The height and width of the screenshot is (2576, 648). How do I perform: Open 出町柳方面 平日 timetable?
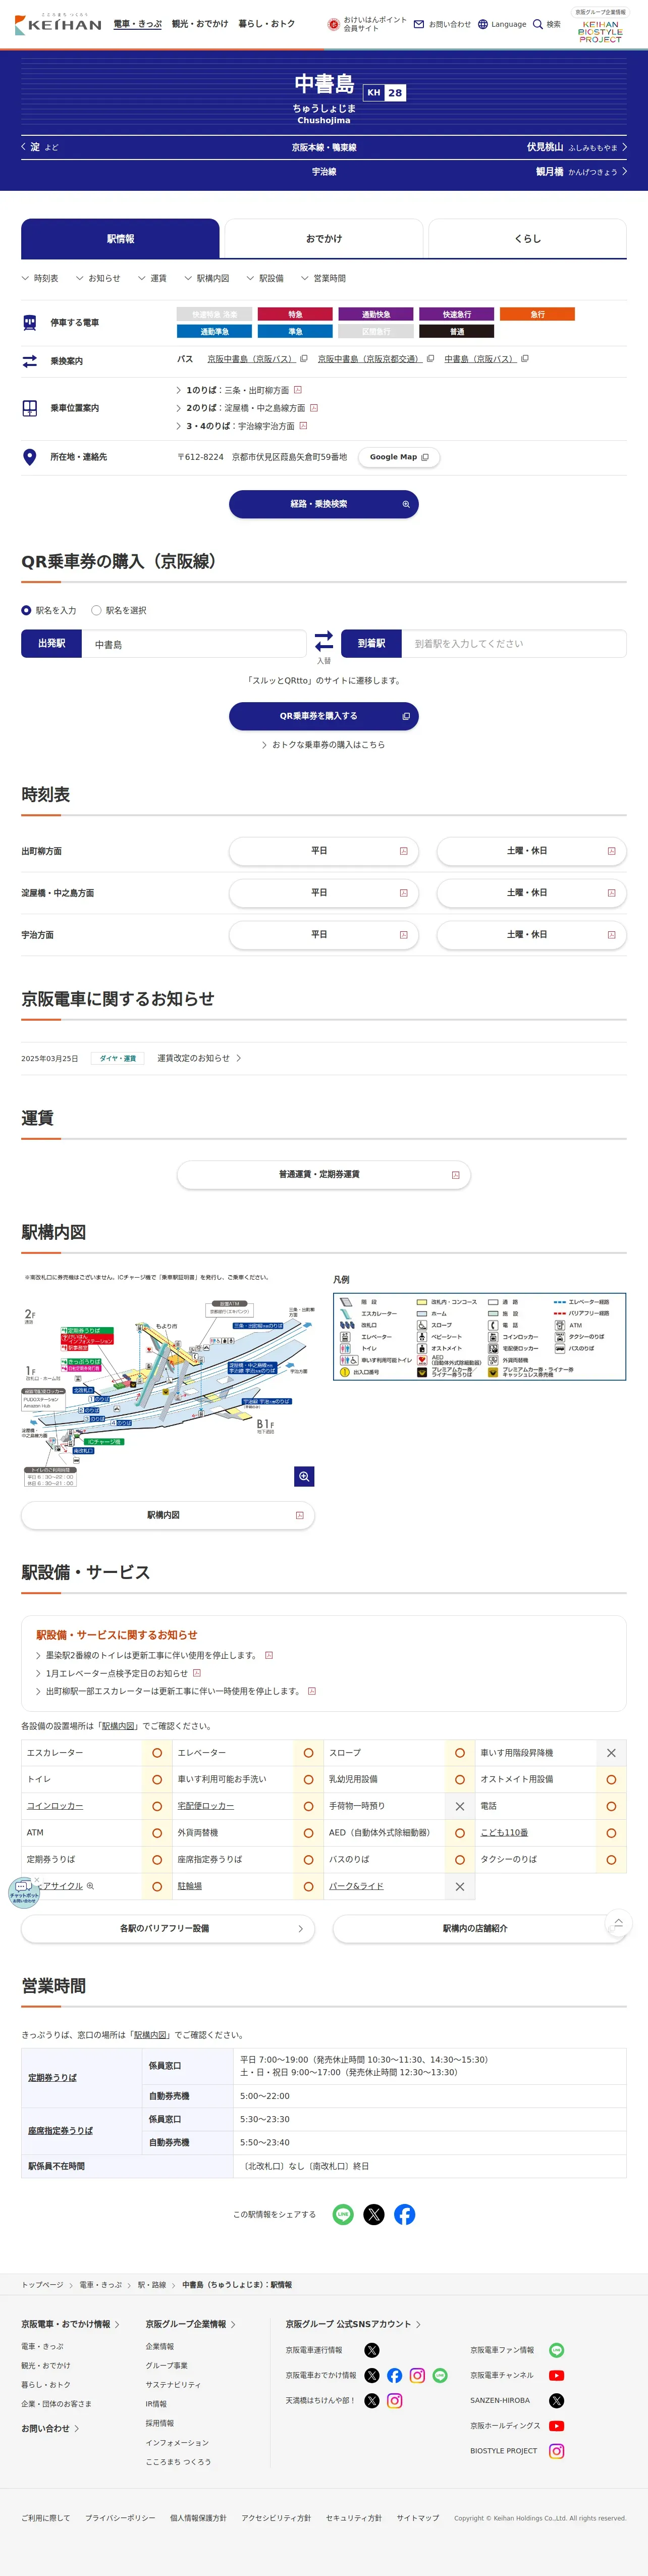324,851
